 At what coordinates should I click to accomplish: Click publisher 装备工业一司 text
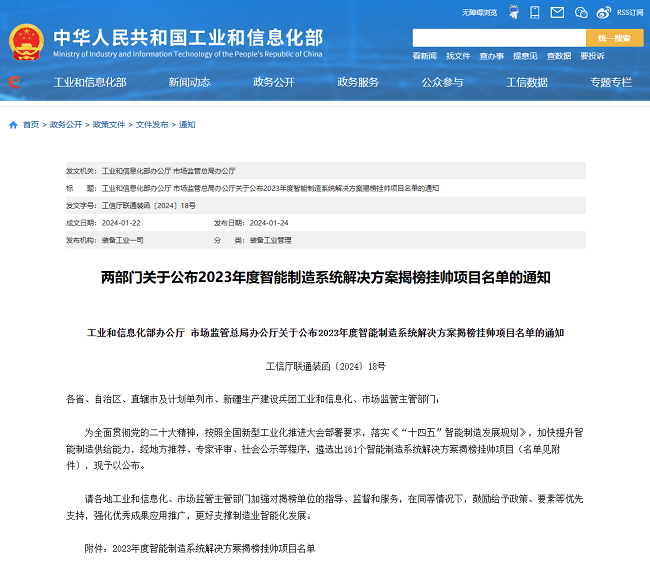123,240
